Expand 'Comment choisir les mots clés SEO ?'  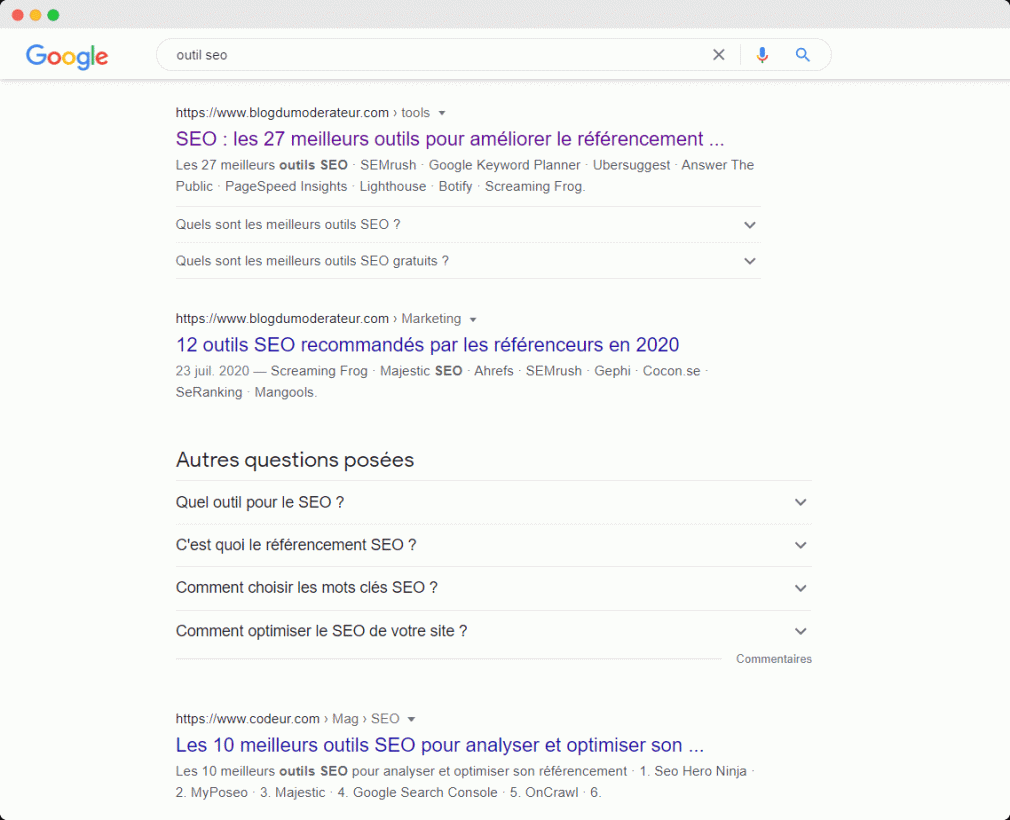tap(493, 588)
